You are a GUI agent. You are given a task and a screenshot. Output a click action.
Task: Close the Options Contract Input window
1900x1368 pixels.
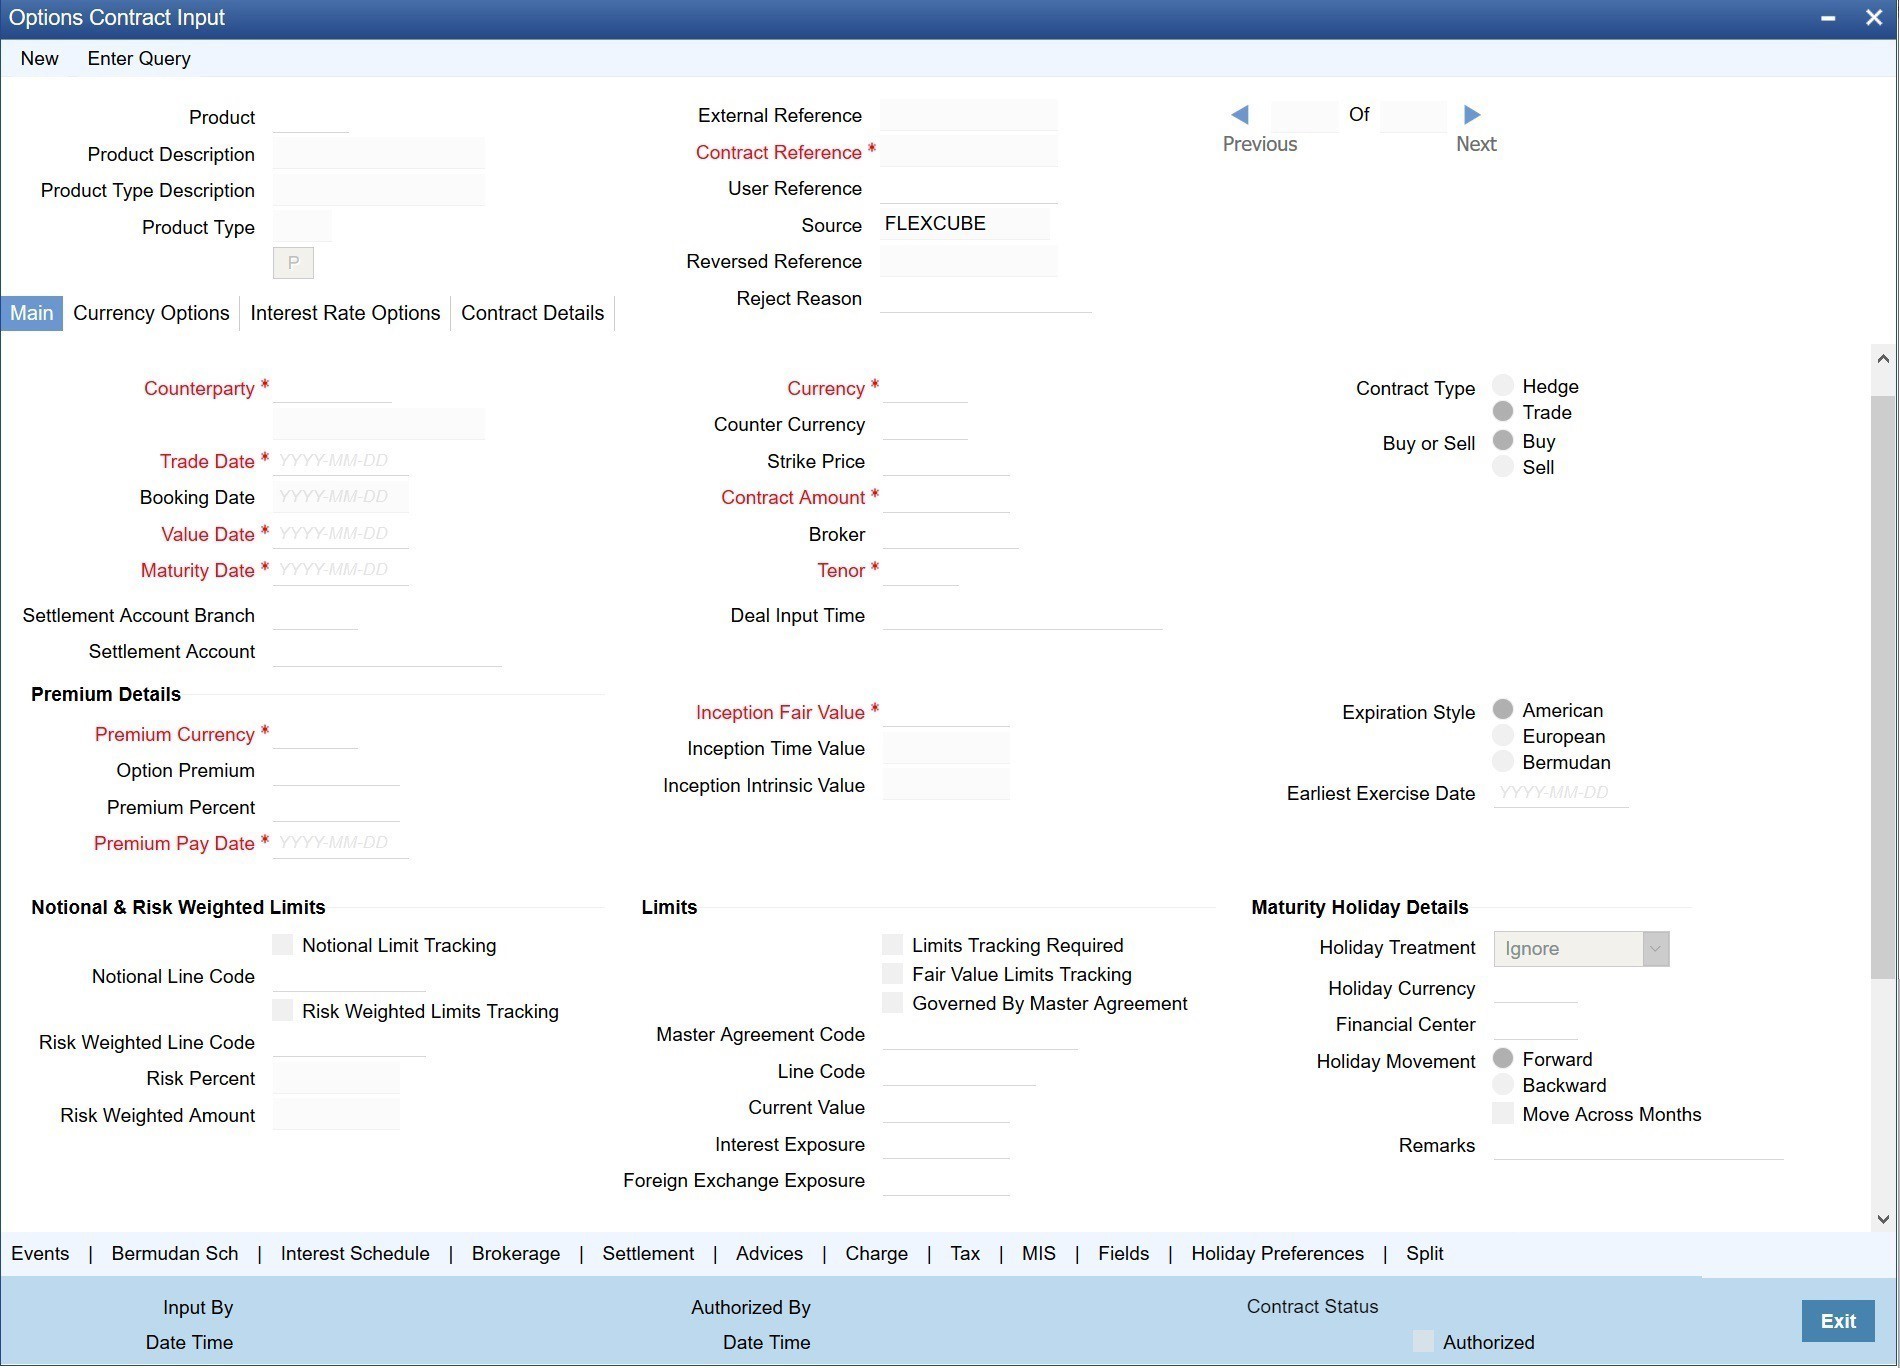1874,18
